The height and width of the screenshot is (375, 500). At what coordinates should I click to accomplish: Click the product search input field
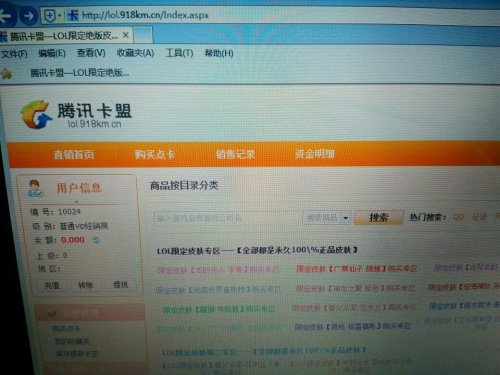227,219
